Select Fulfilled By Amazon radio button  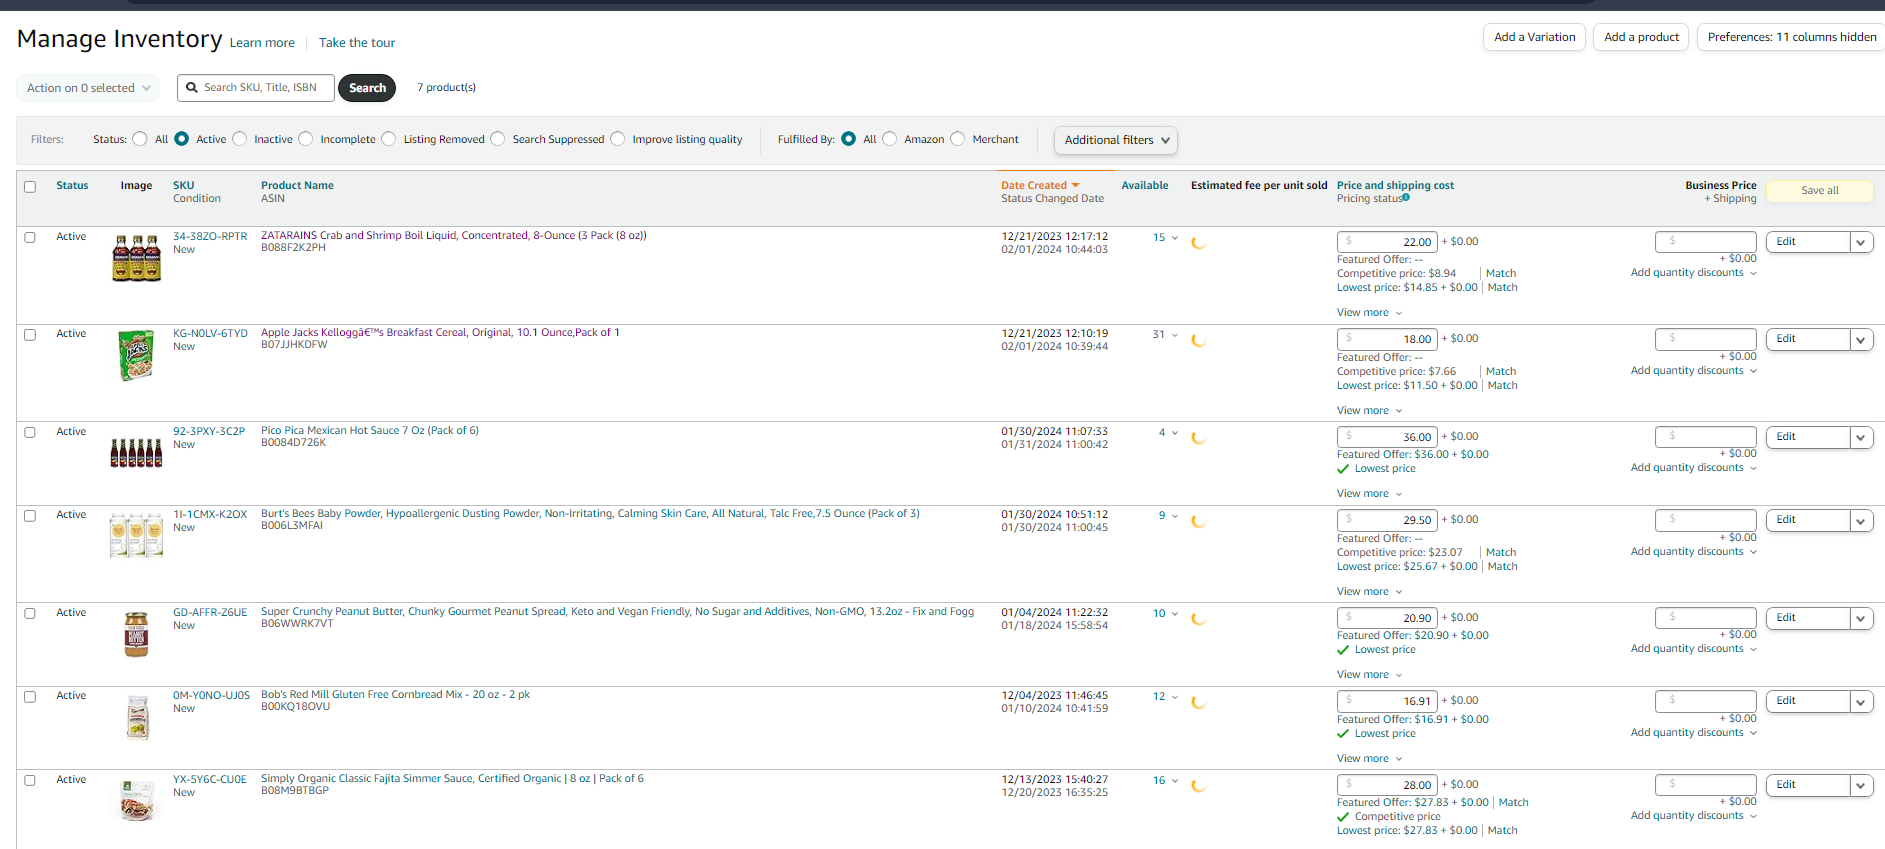tap(890, 139)
